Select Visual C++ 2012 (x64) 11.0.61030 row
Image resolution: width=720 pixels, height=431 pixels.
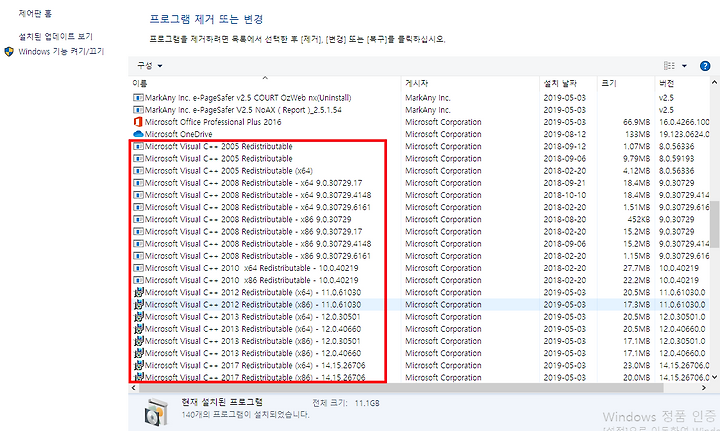(x=420, y=292)
